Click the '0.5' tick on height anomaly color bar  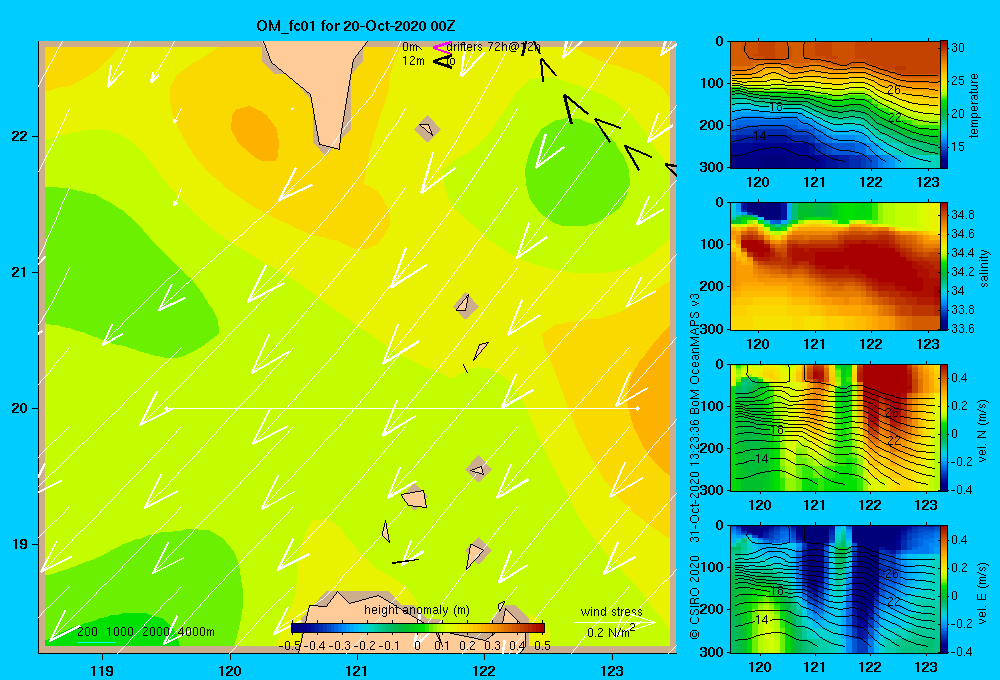[x=542, y=646]
